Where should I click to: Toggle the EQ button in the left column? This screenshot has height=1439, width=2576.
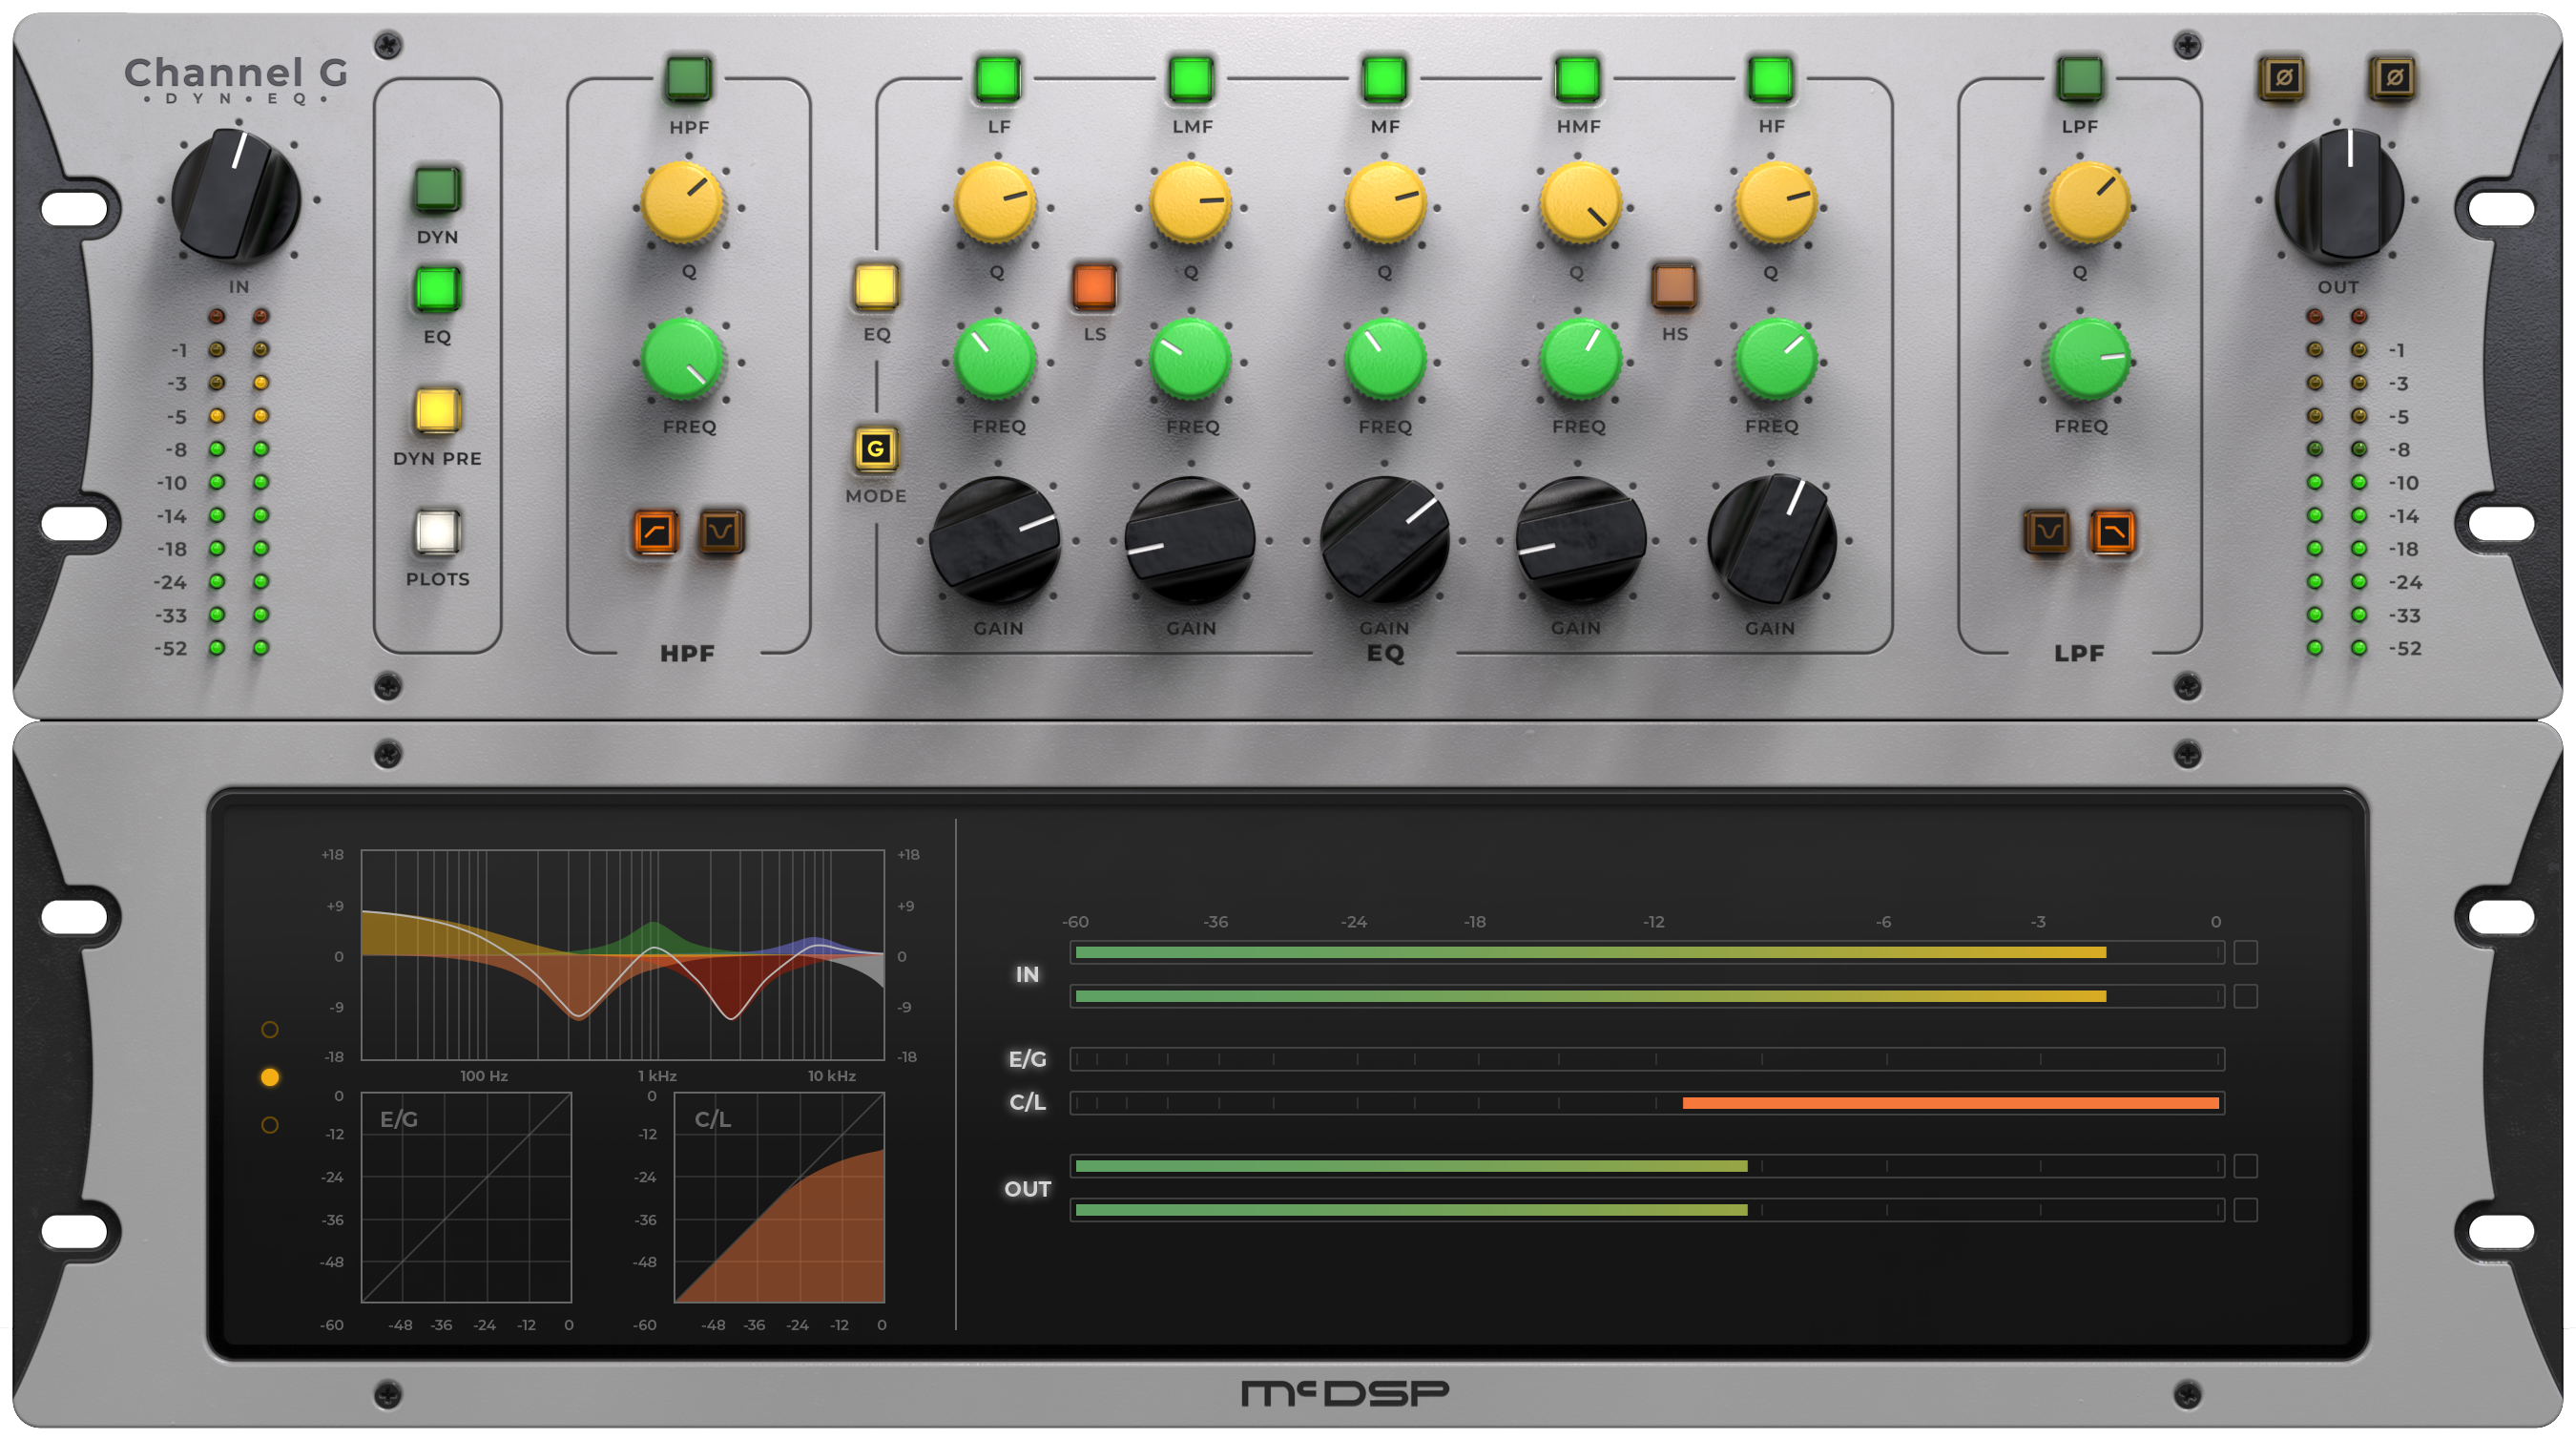click(437, 290)
